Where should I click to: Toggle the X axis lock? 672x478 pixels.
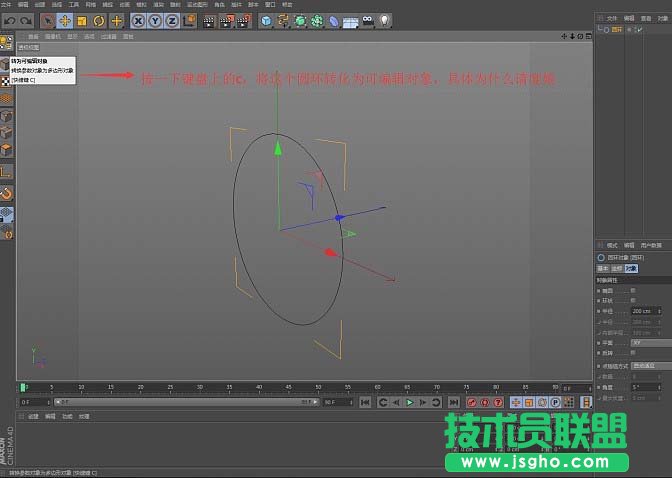tap(138, 21)
